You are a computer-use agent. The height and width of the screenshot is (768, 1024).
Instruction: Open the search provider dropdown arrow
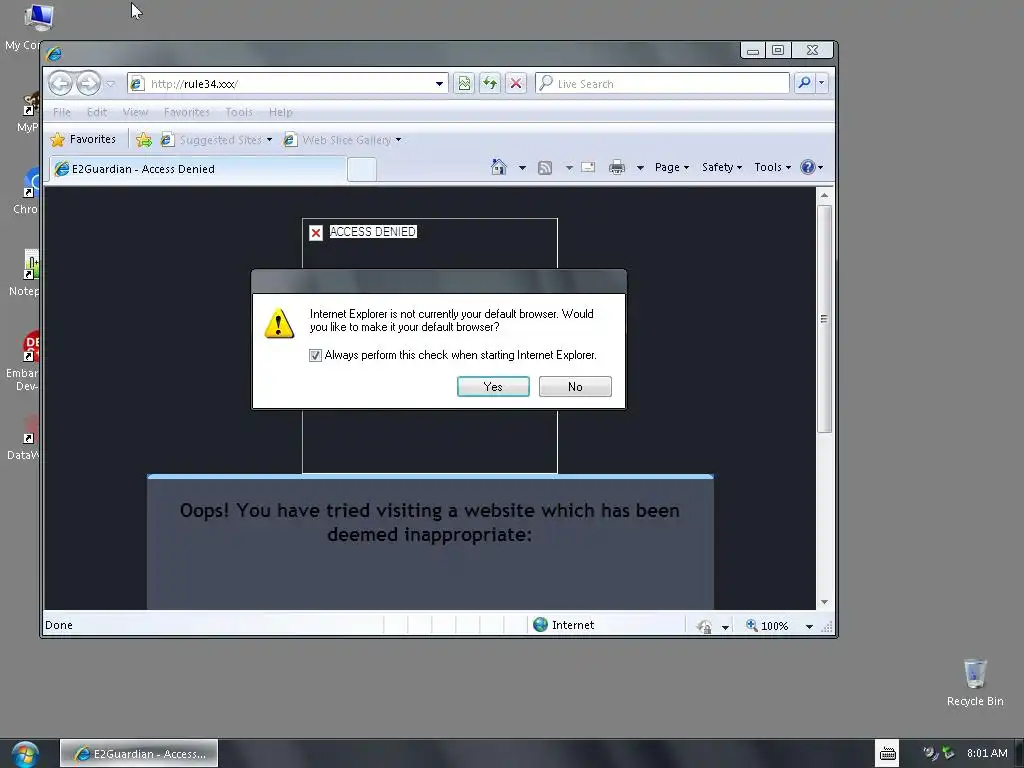tap(822, 83)
